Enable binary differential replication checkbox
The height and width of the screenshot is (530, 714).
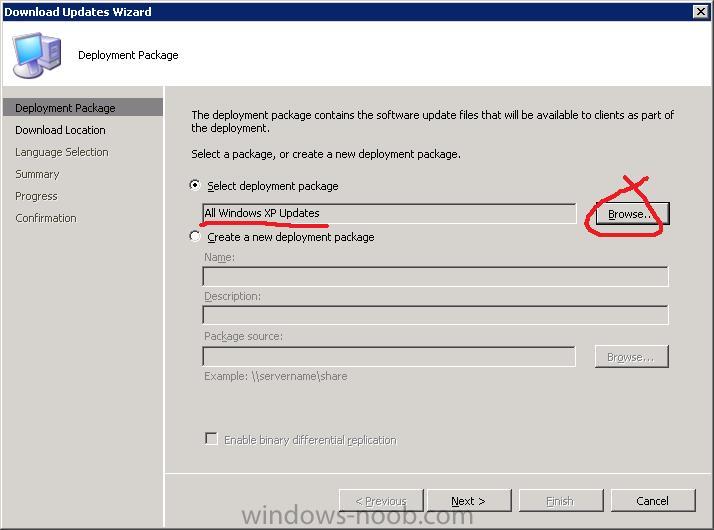tap(211, 438)
